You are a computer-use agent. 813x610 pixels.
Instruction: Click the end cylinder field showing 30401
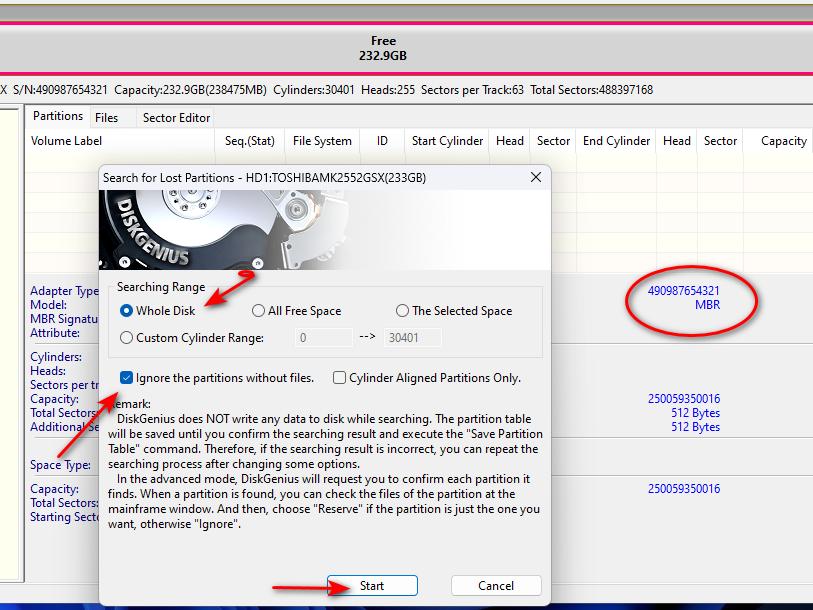pyautogui.click(x=413, y=338)
